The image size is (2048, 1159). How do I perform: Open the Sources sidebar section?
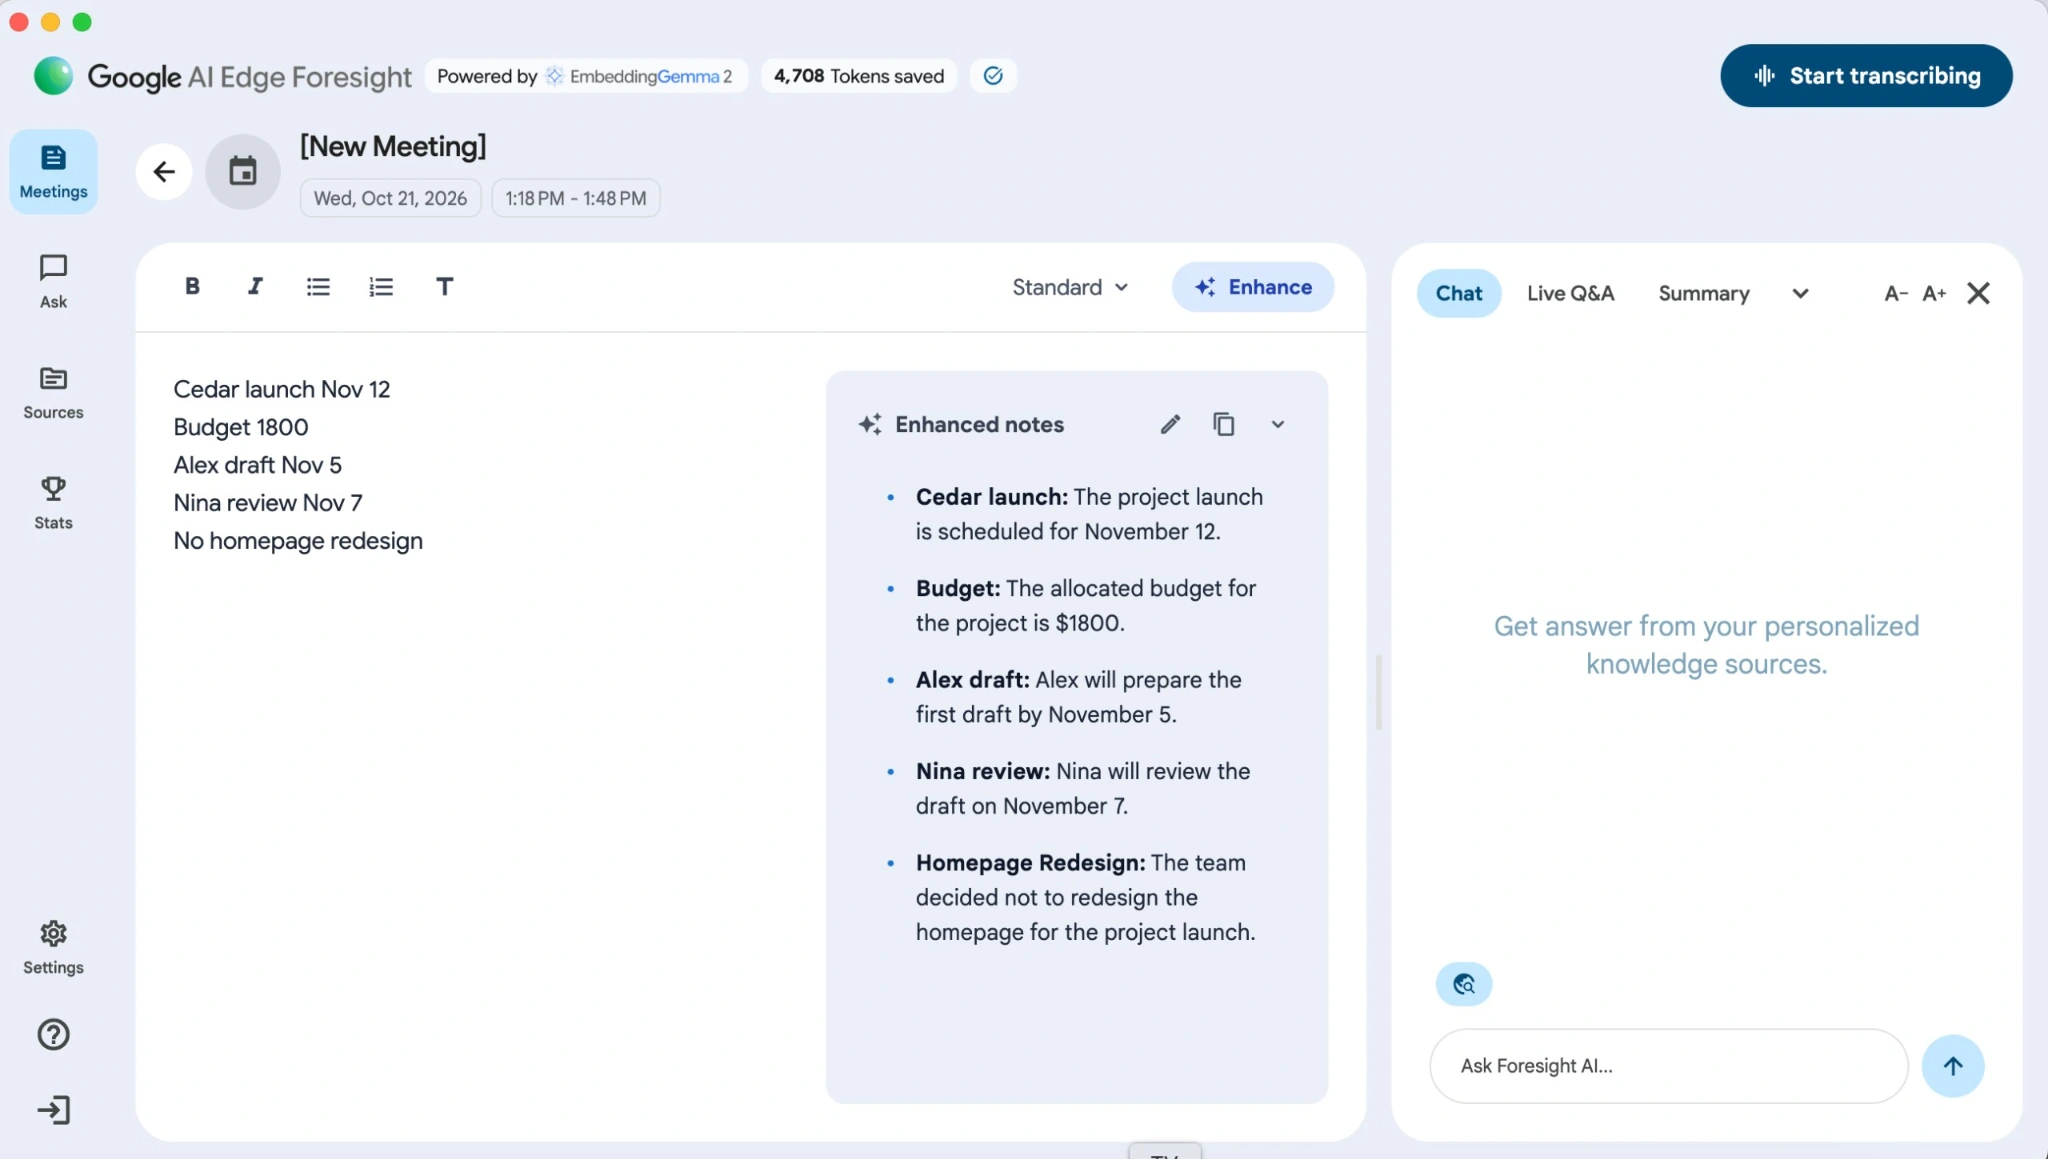[53, 392]
